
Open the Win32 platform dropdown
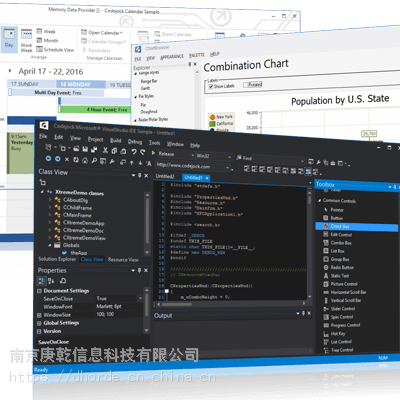(230, 157)
